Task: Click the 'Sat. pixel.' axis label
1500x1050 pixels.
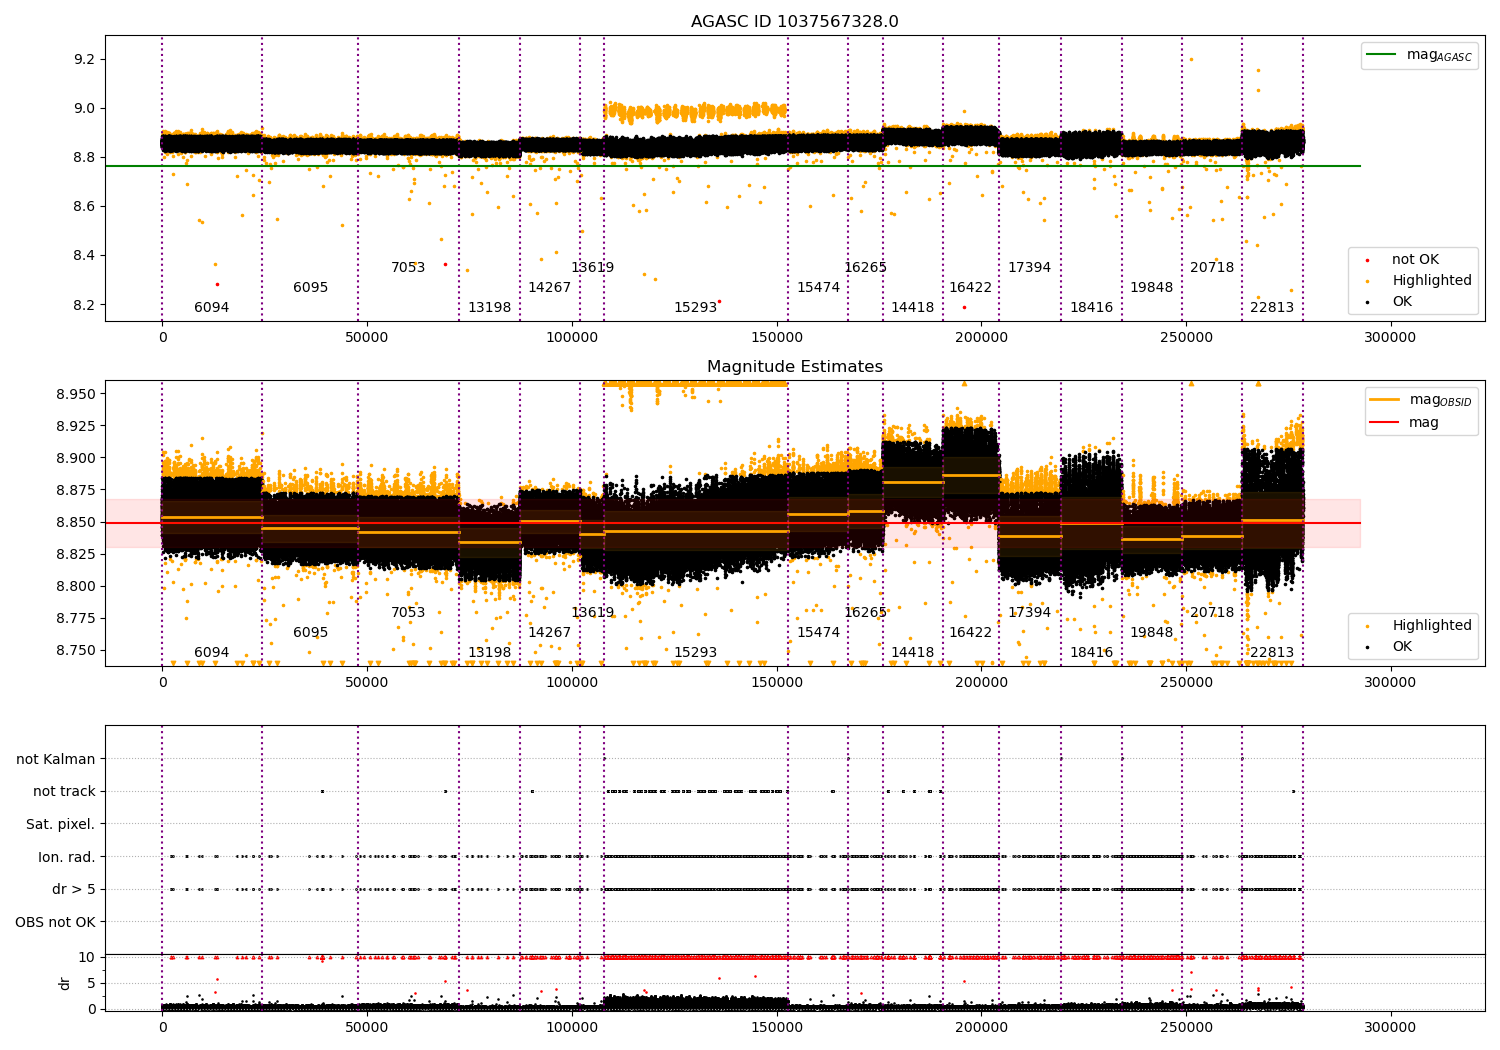Action: tap(61, 825)
